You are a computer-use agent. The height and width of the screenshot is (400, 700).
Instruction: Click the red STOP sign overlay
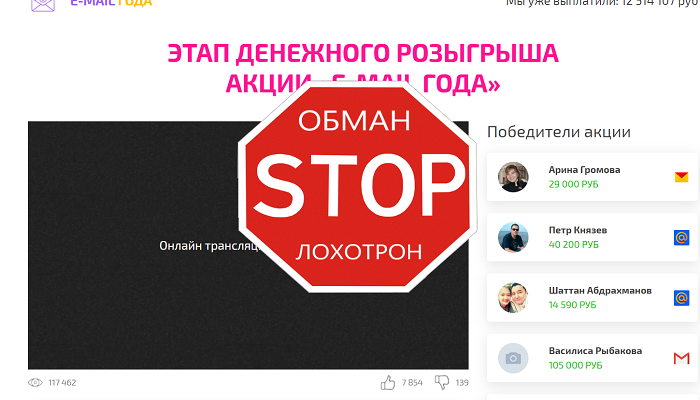click(358, 188)
